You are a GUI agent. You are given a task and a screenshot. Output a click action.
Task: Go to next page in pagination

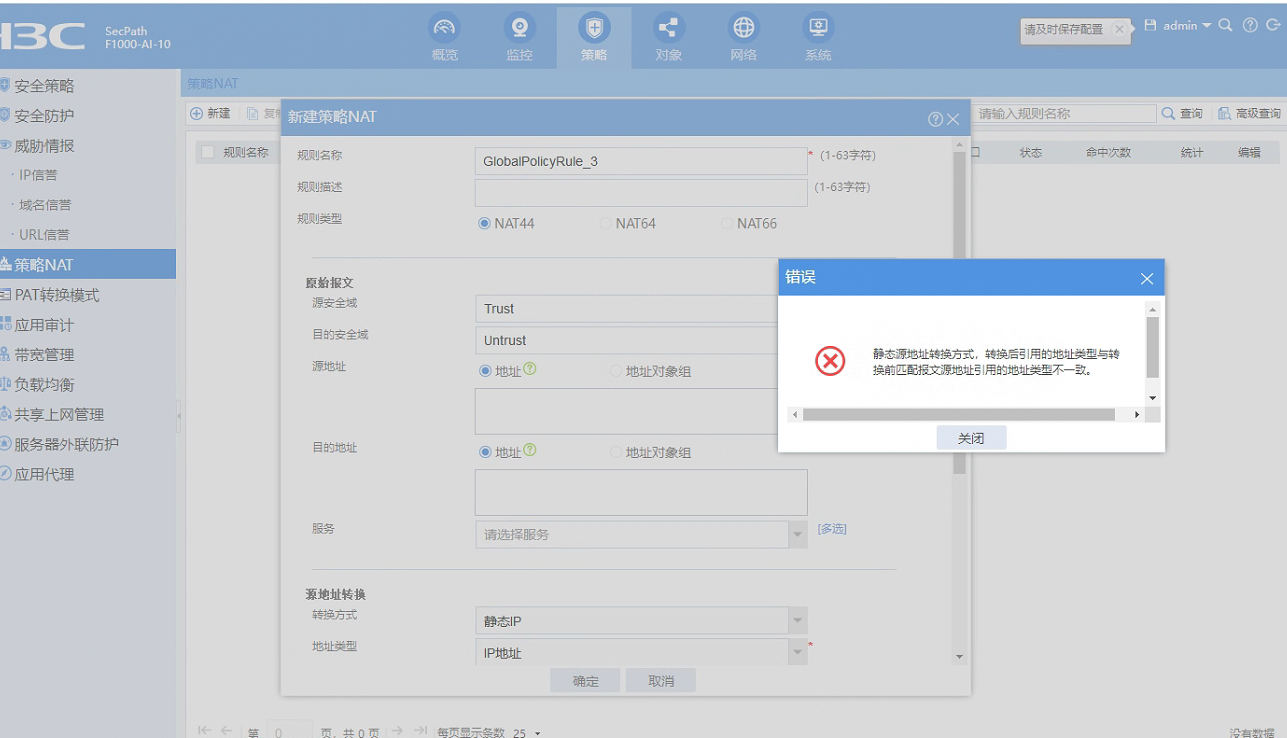click(398, 731)
